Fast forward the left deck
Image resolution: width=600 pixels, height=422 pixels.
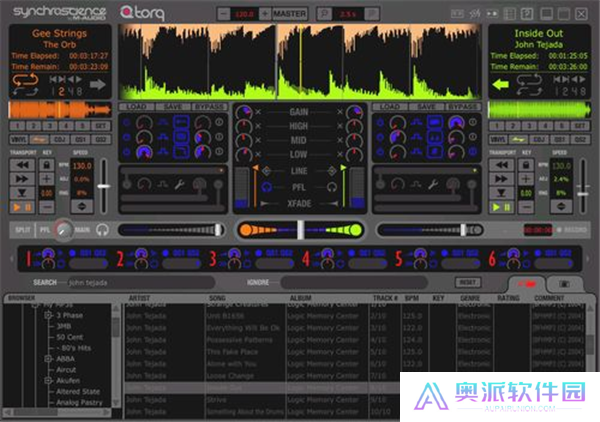[22, 179]
